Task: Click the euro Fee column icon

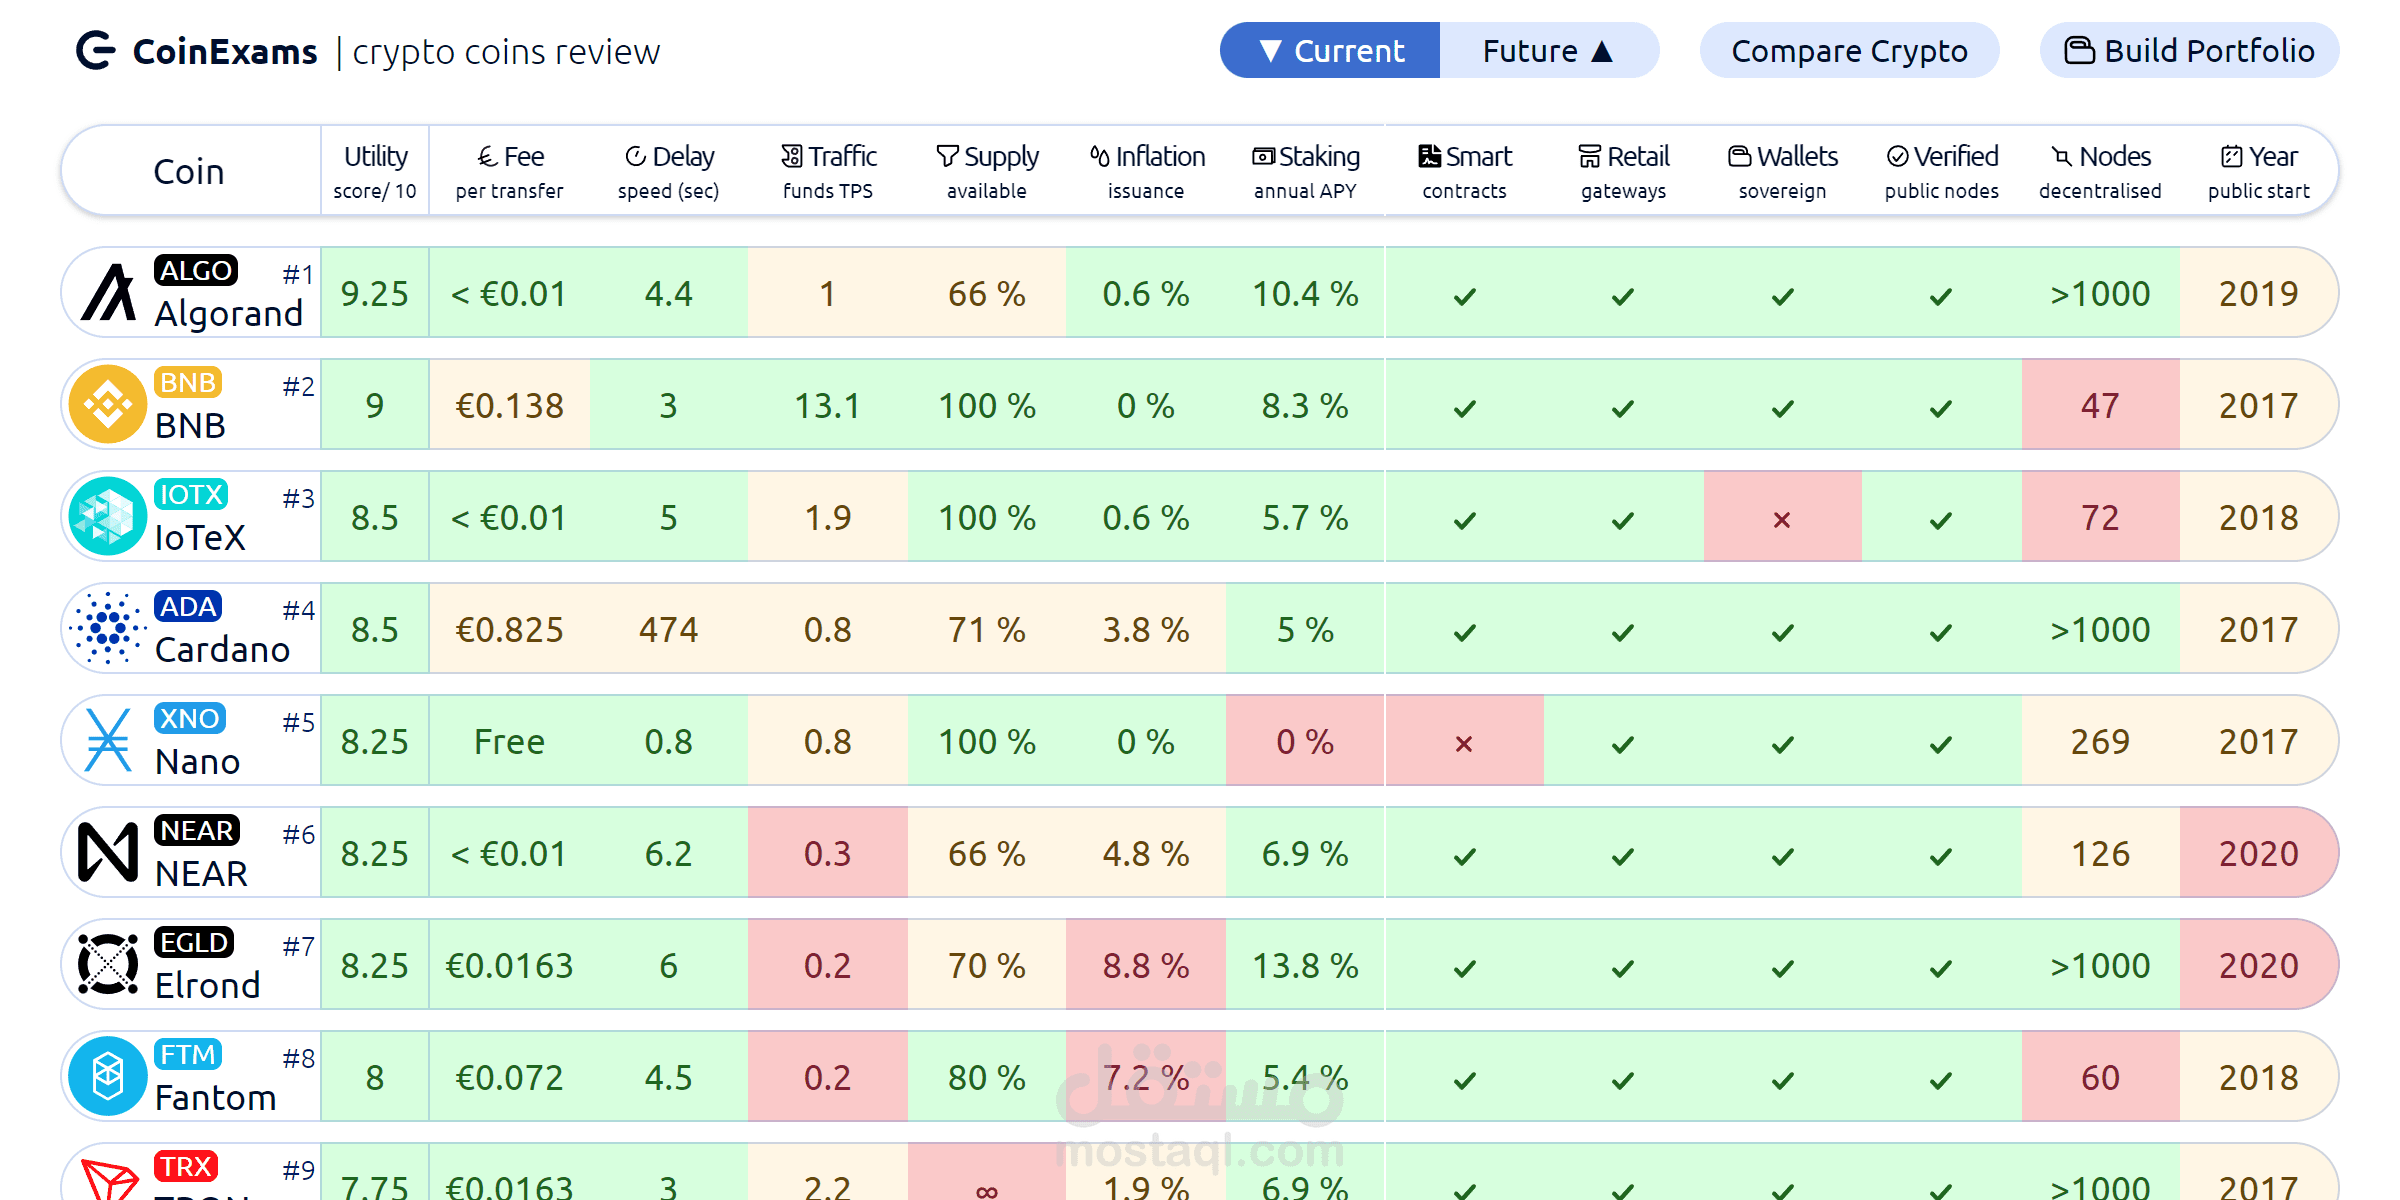Action: (x=487, y=157)
